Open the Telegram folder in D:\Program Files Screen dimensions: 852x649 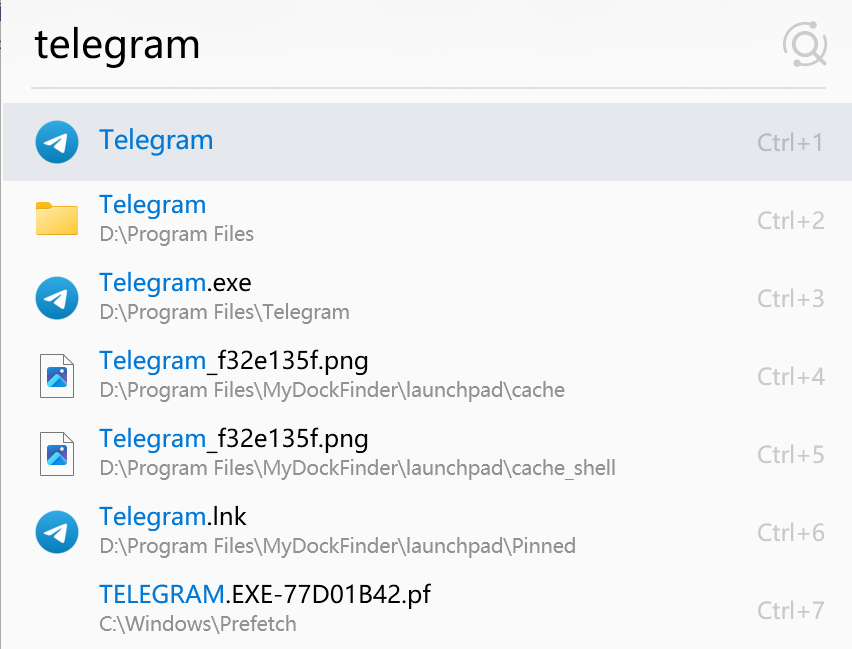427,220
